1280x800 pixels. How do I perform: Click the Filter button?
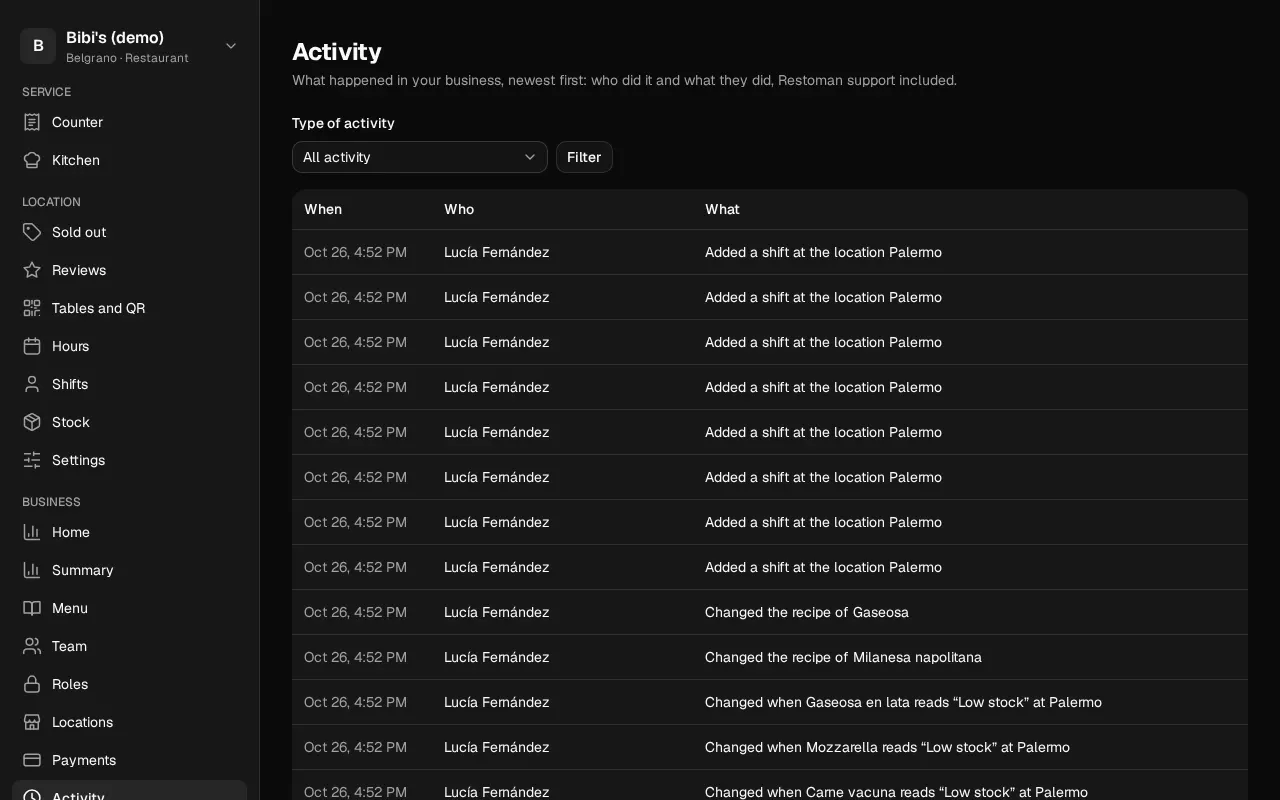584,157
